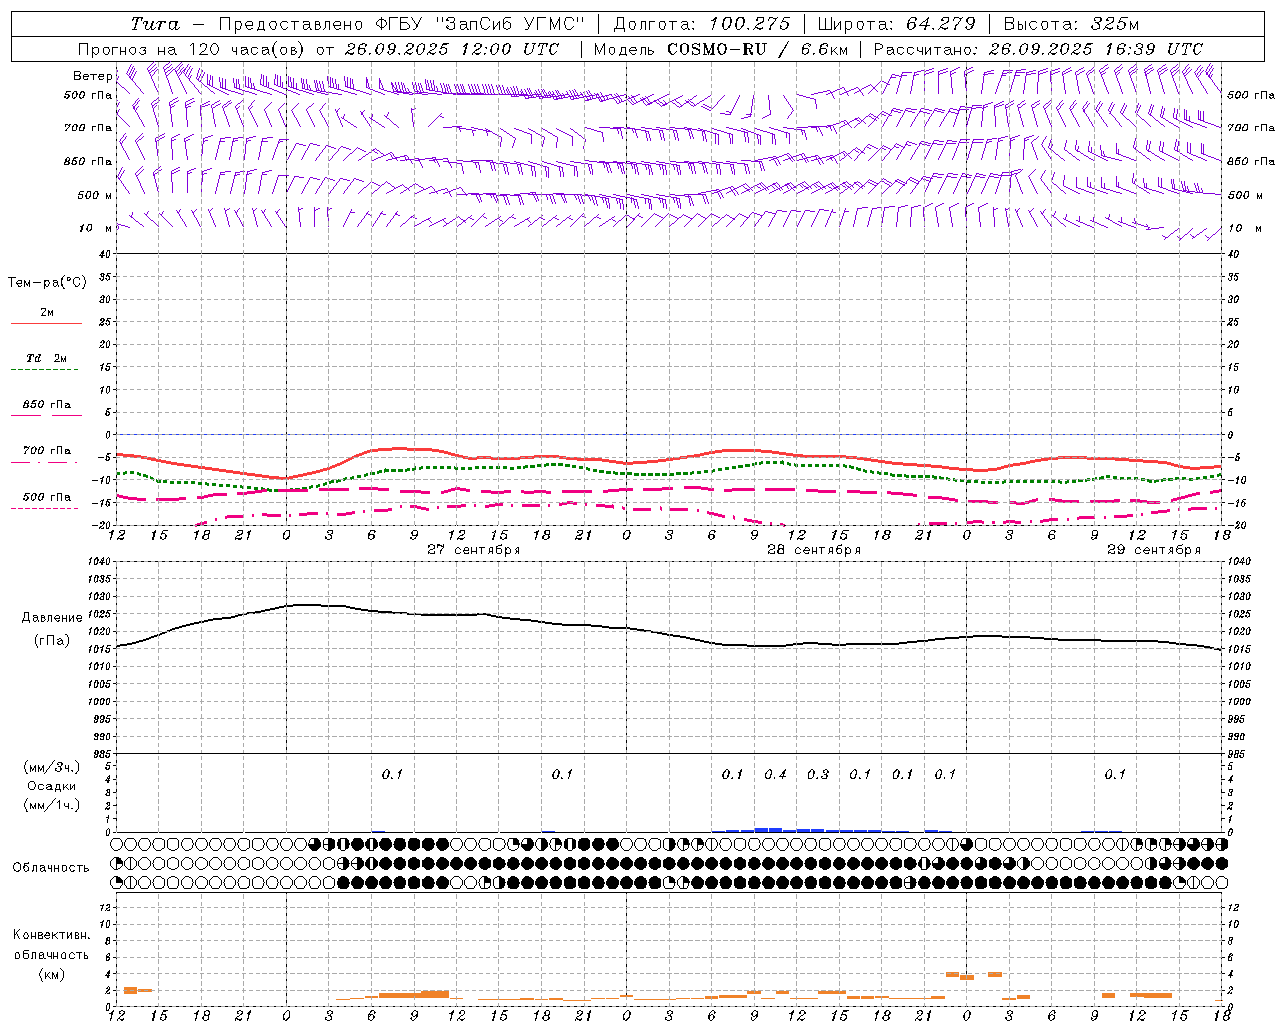Click the "Td 2м" dew point legend entry

click(x=46, y=358)
